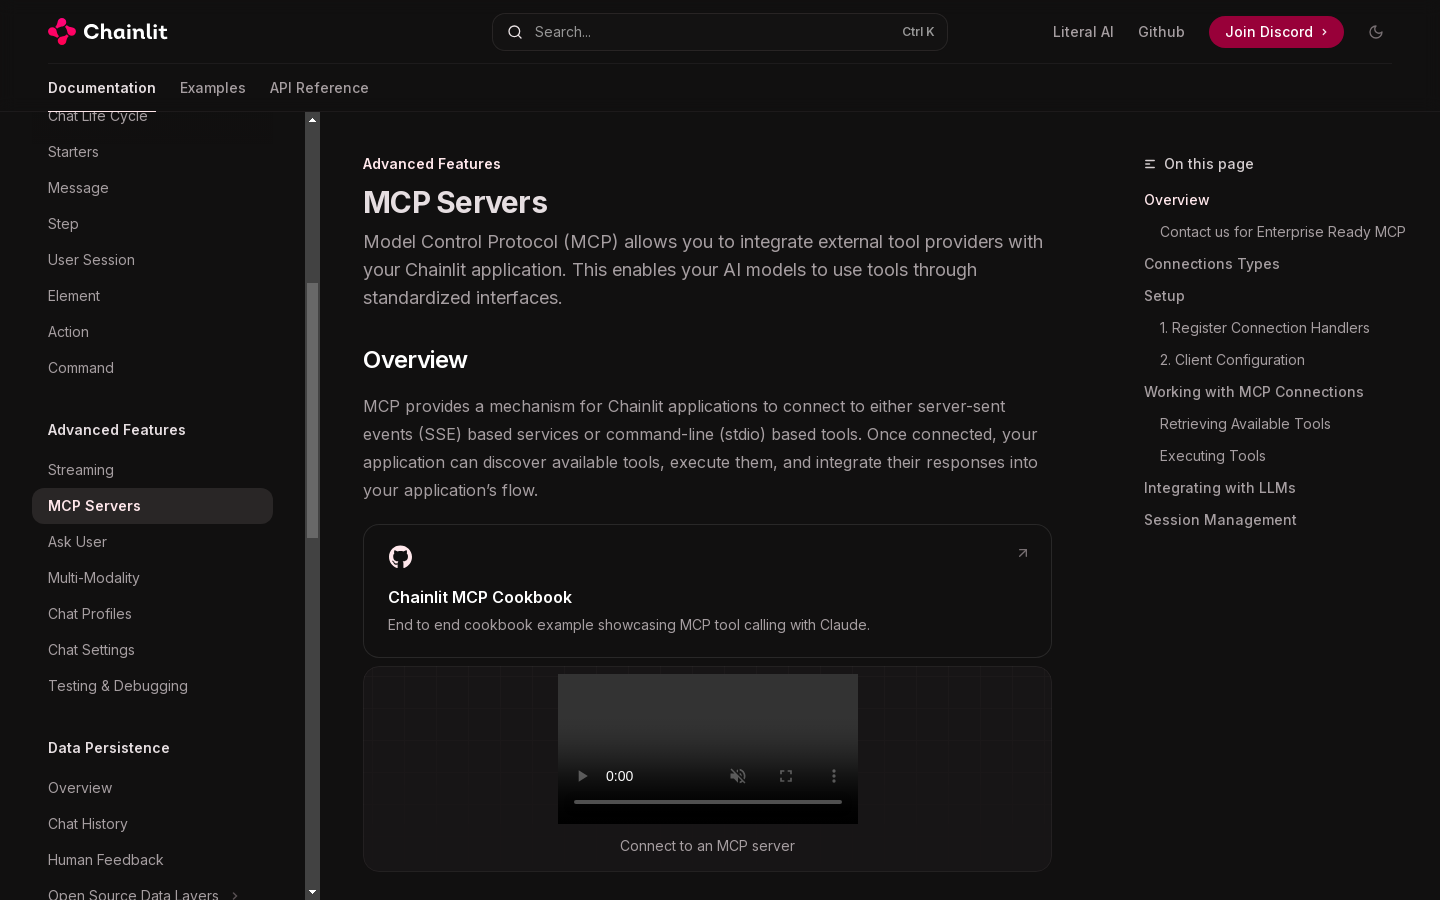The width and height of the screenshot is (1440, 900).
Task: Jump to Connections Types section
Action: tap(1211, 264)
